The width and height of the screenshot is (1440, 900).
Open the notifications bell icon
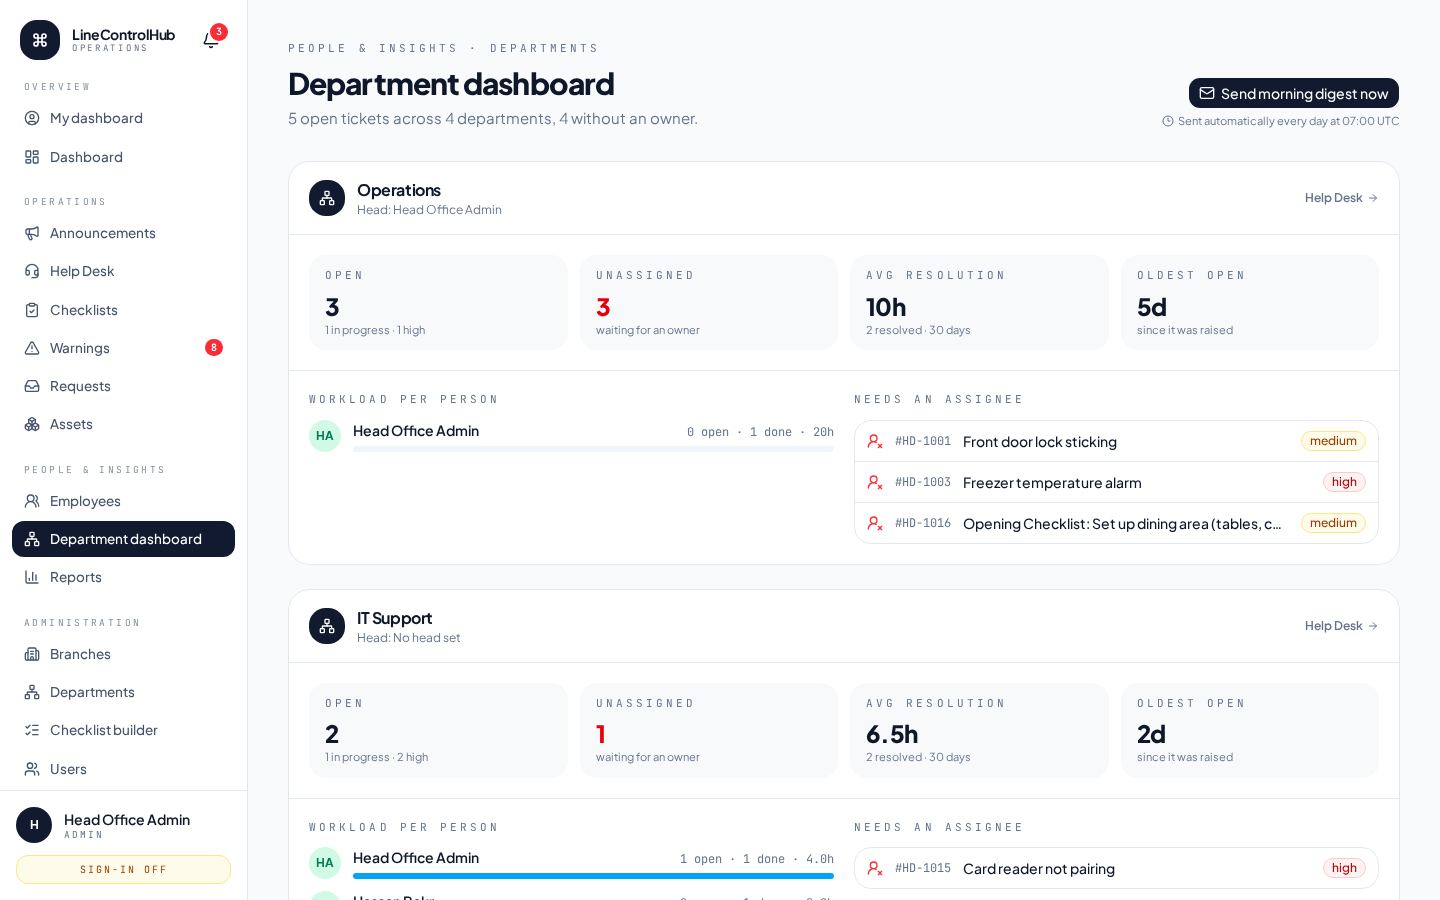click(211, 40)
